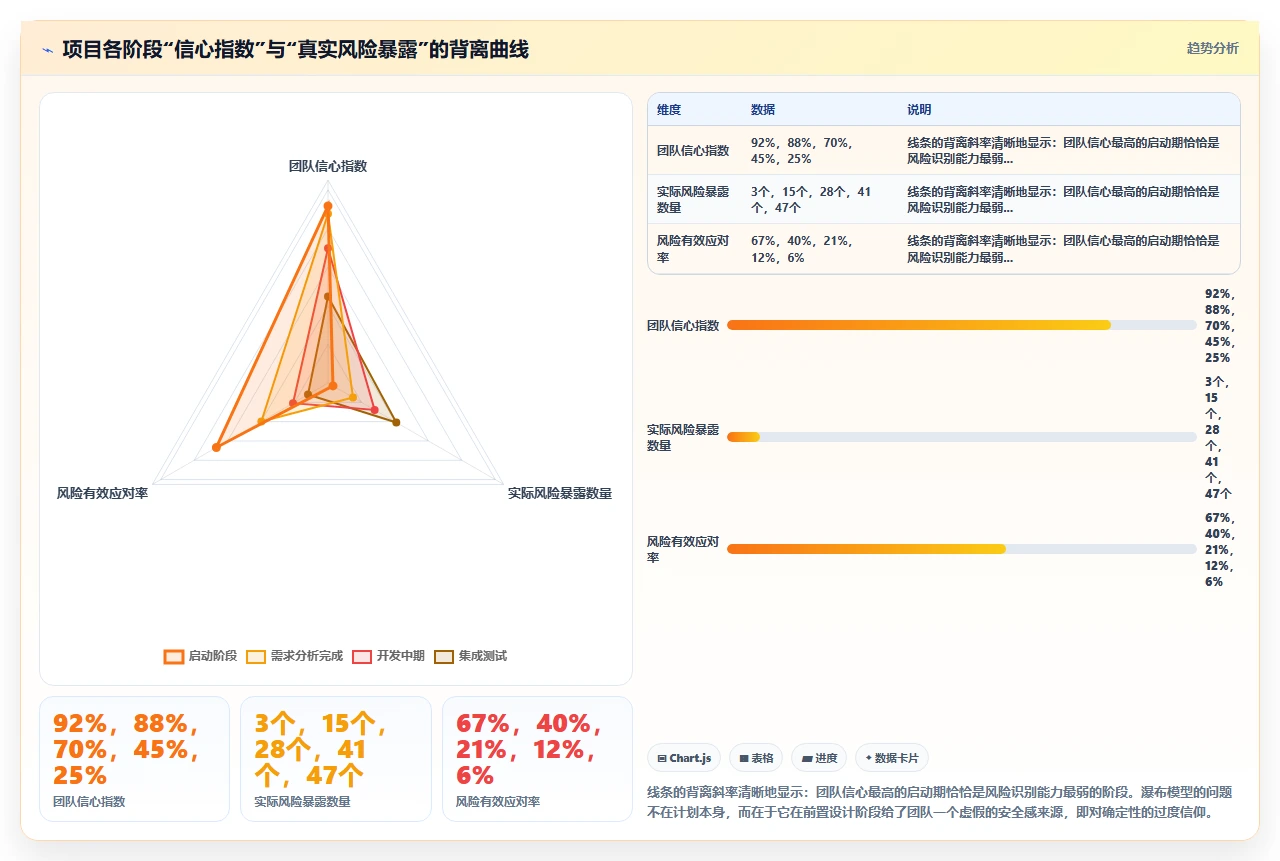Click the Chart.js tag
This screenshot has height=861, width=1280.
pyautogui.click(x=684, y=758)
